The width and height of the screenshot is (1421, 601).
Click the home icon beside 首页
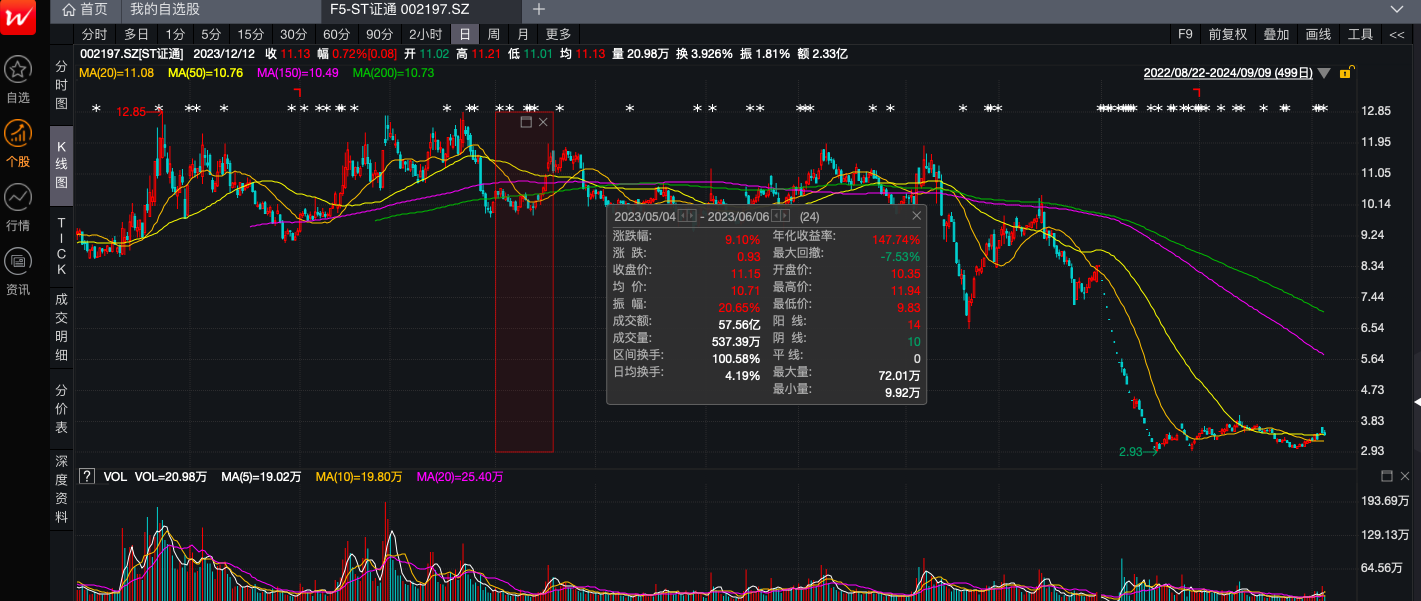[x=69, y=9]
